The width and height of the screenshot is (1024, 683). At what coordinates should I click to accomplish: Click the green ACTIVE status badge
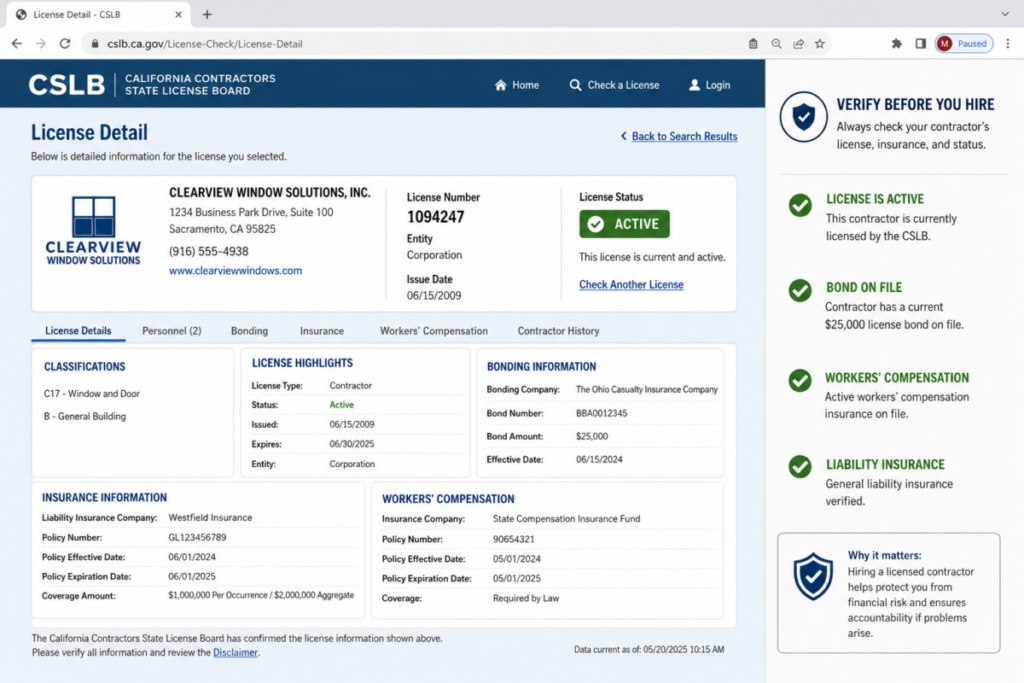point(624,224)
